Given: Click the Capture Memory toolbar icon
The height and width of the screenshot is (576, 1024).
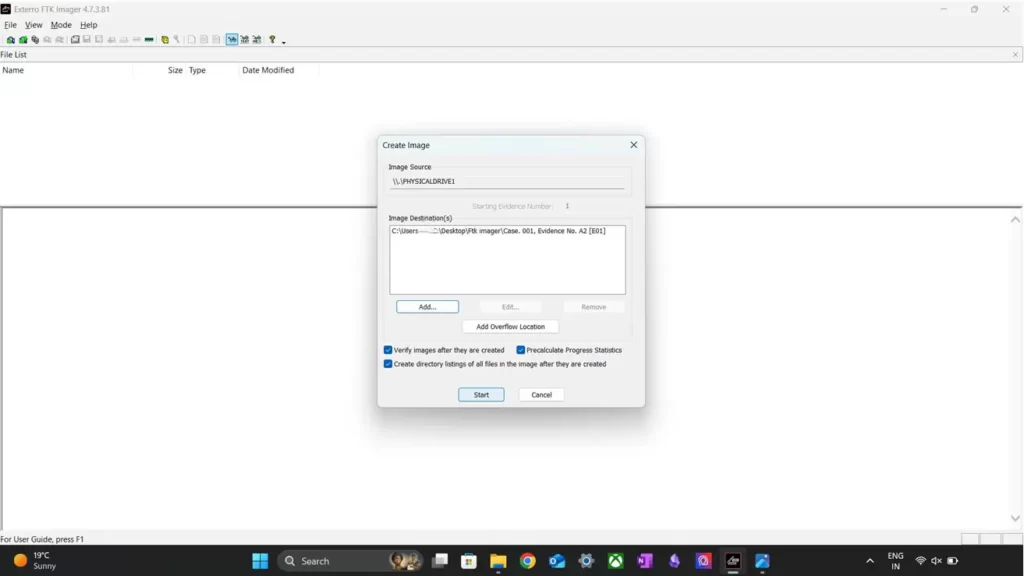Looking at the screenshot, I should [x=149, y=40].
